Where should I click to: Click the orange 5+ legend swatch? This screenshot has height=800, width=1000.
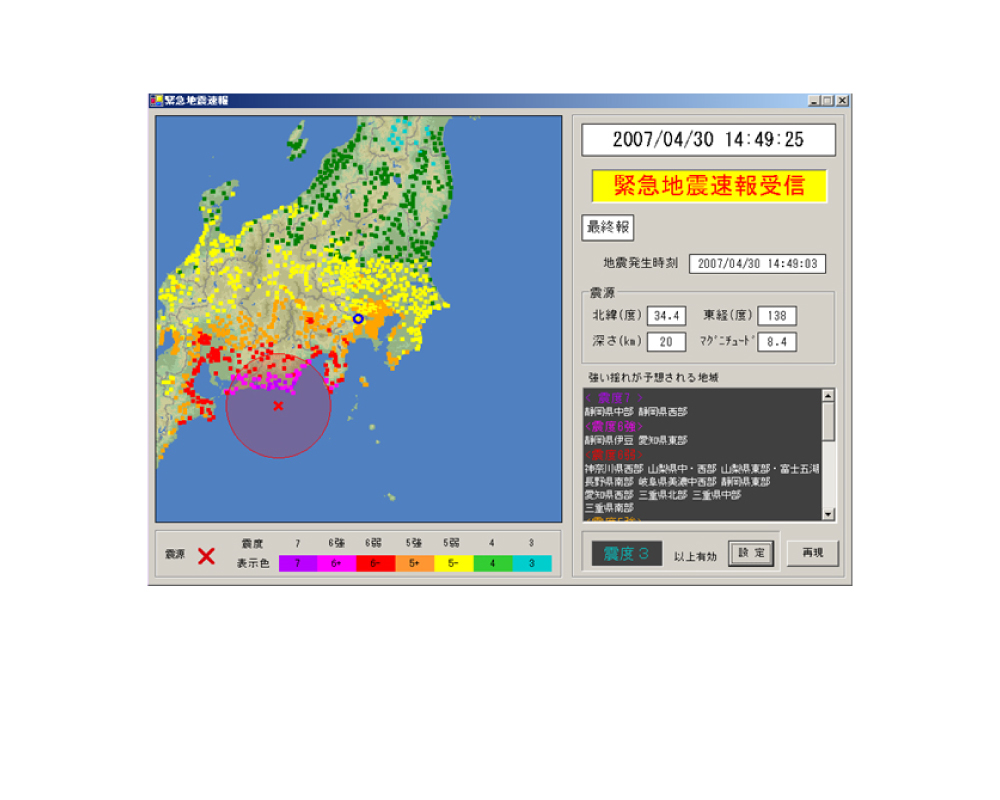(x=415, y=563)
